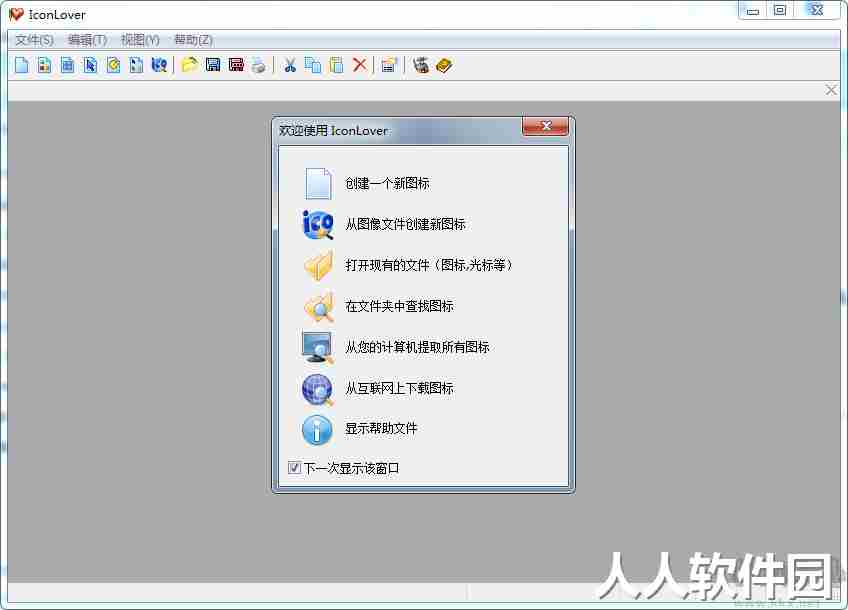The height and width of the screenshot is (610, 848).
Task: Open the 视图(Y) menu
Action: [x=140, y=39]
